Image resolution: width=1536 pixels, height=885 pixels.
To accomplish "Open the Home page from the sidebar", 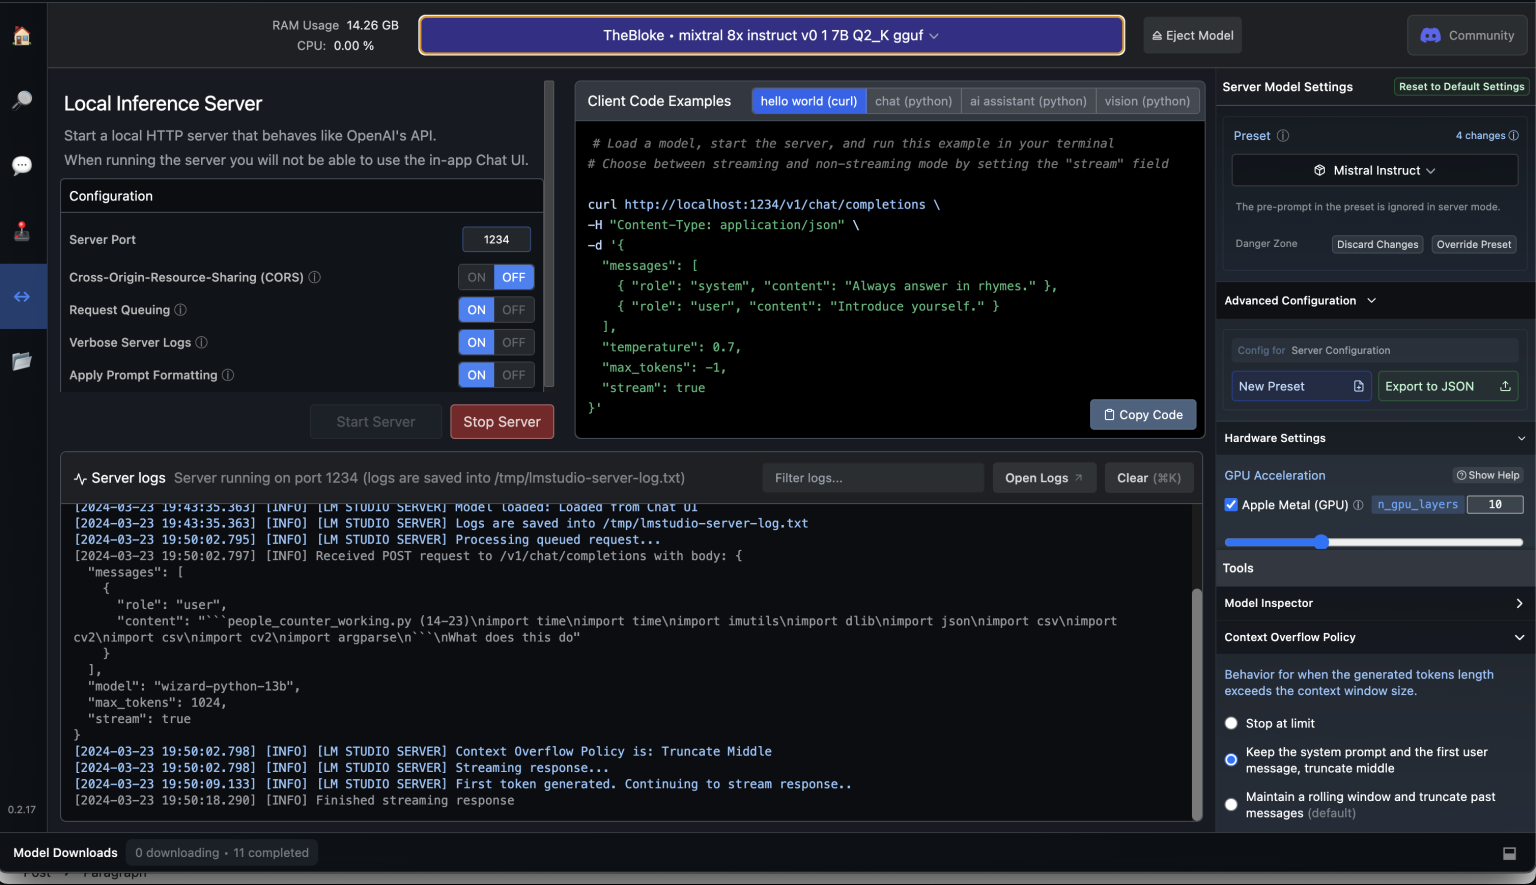I will (23, 35).
